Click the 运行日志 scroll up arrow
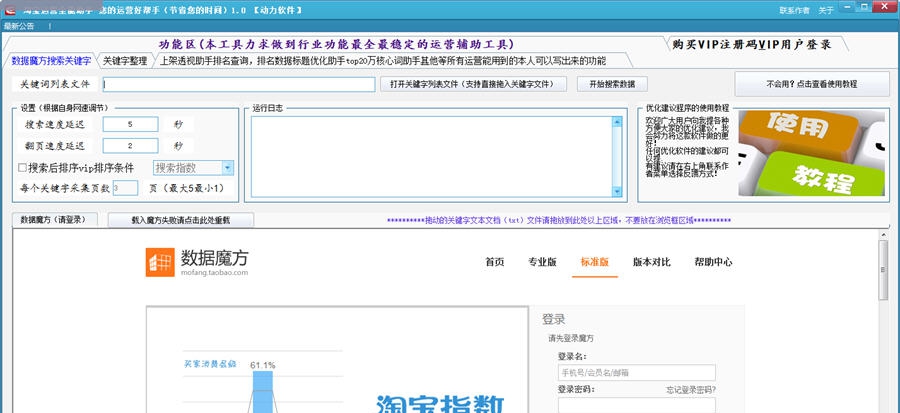 [x=617, y=122]
